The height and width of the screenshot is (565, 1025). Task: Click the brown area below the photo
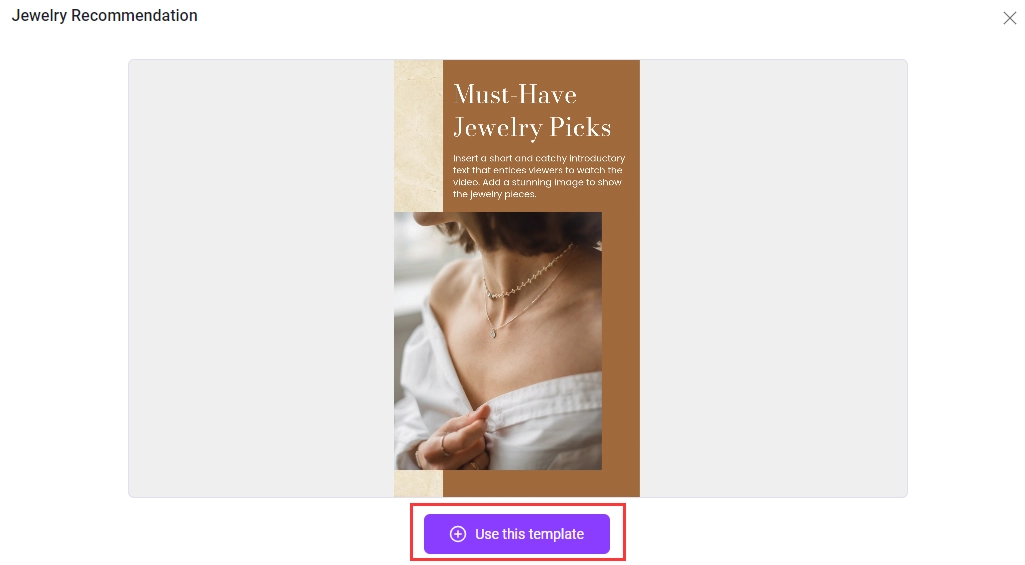click(541, 483)
